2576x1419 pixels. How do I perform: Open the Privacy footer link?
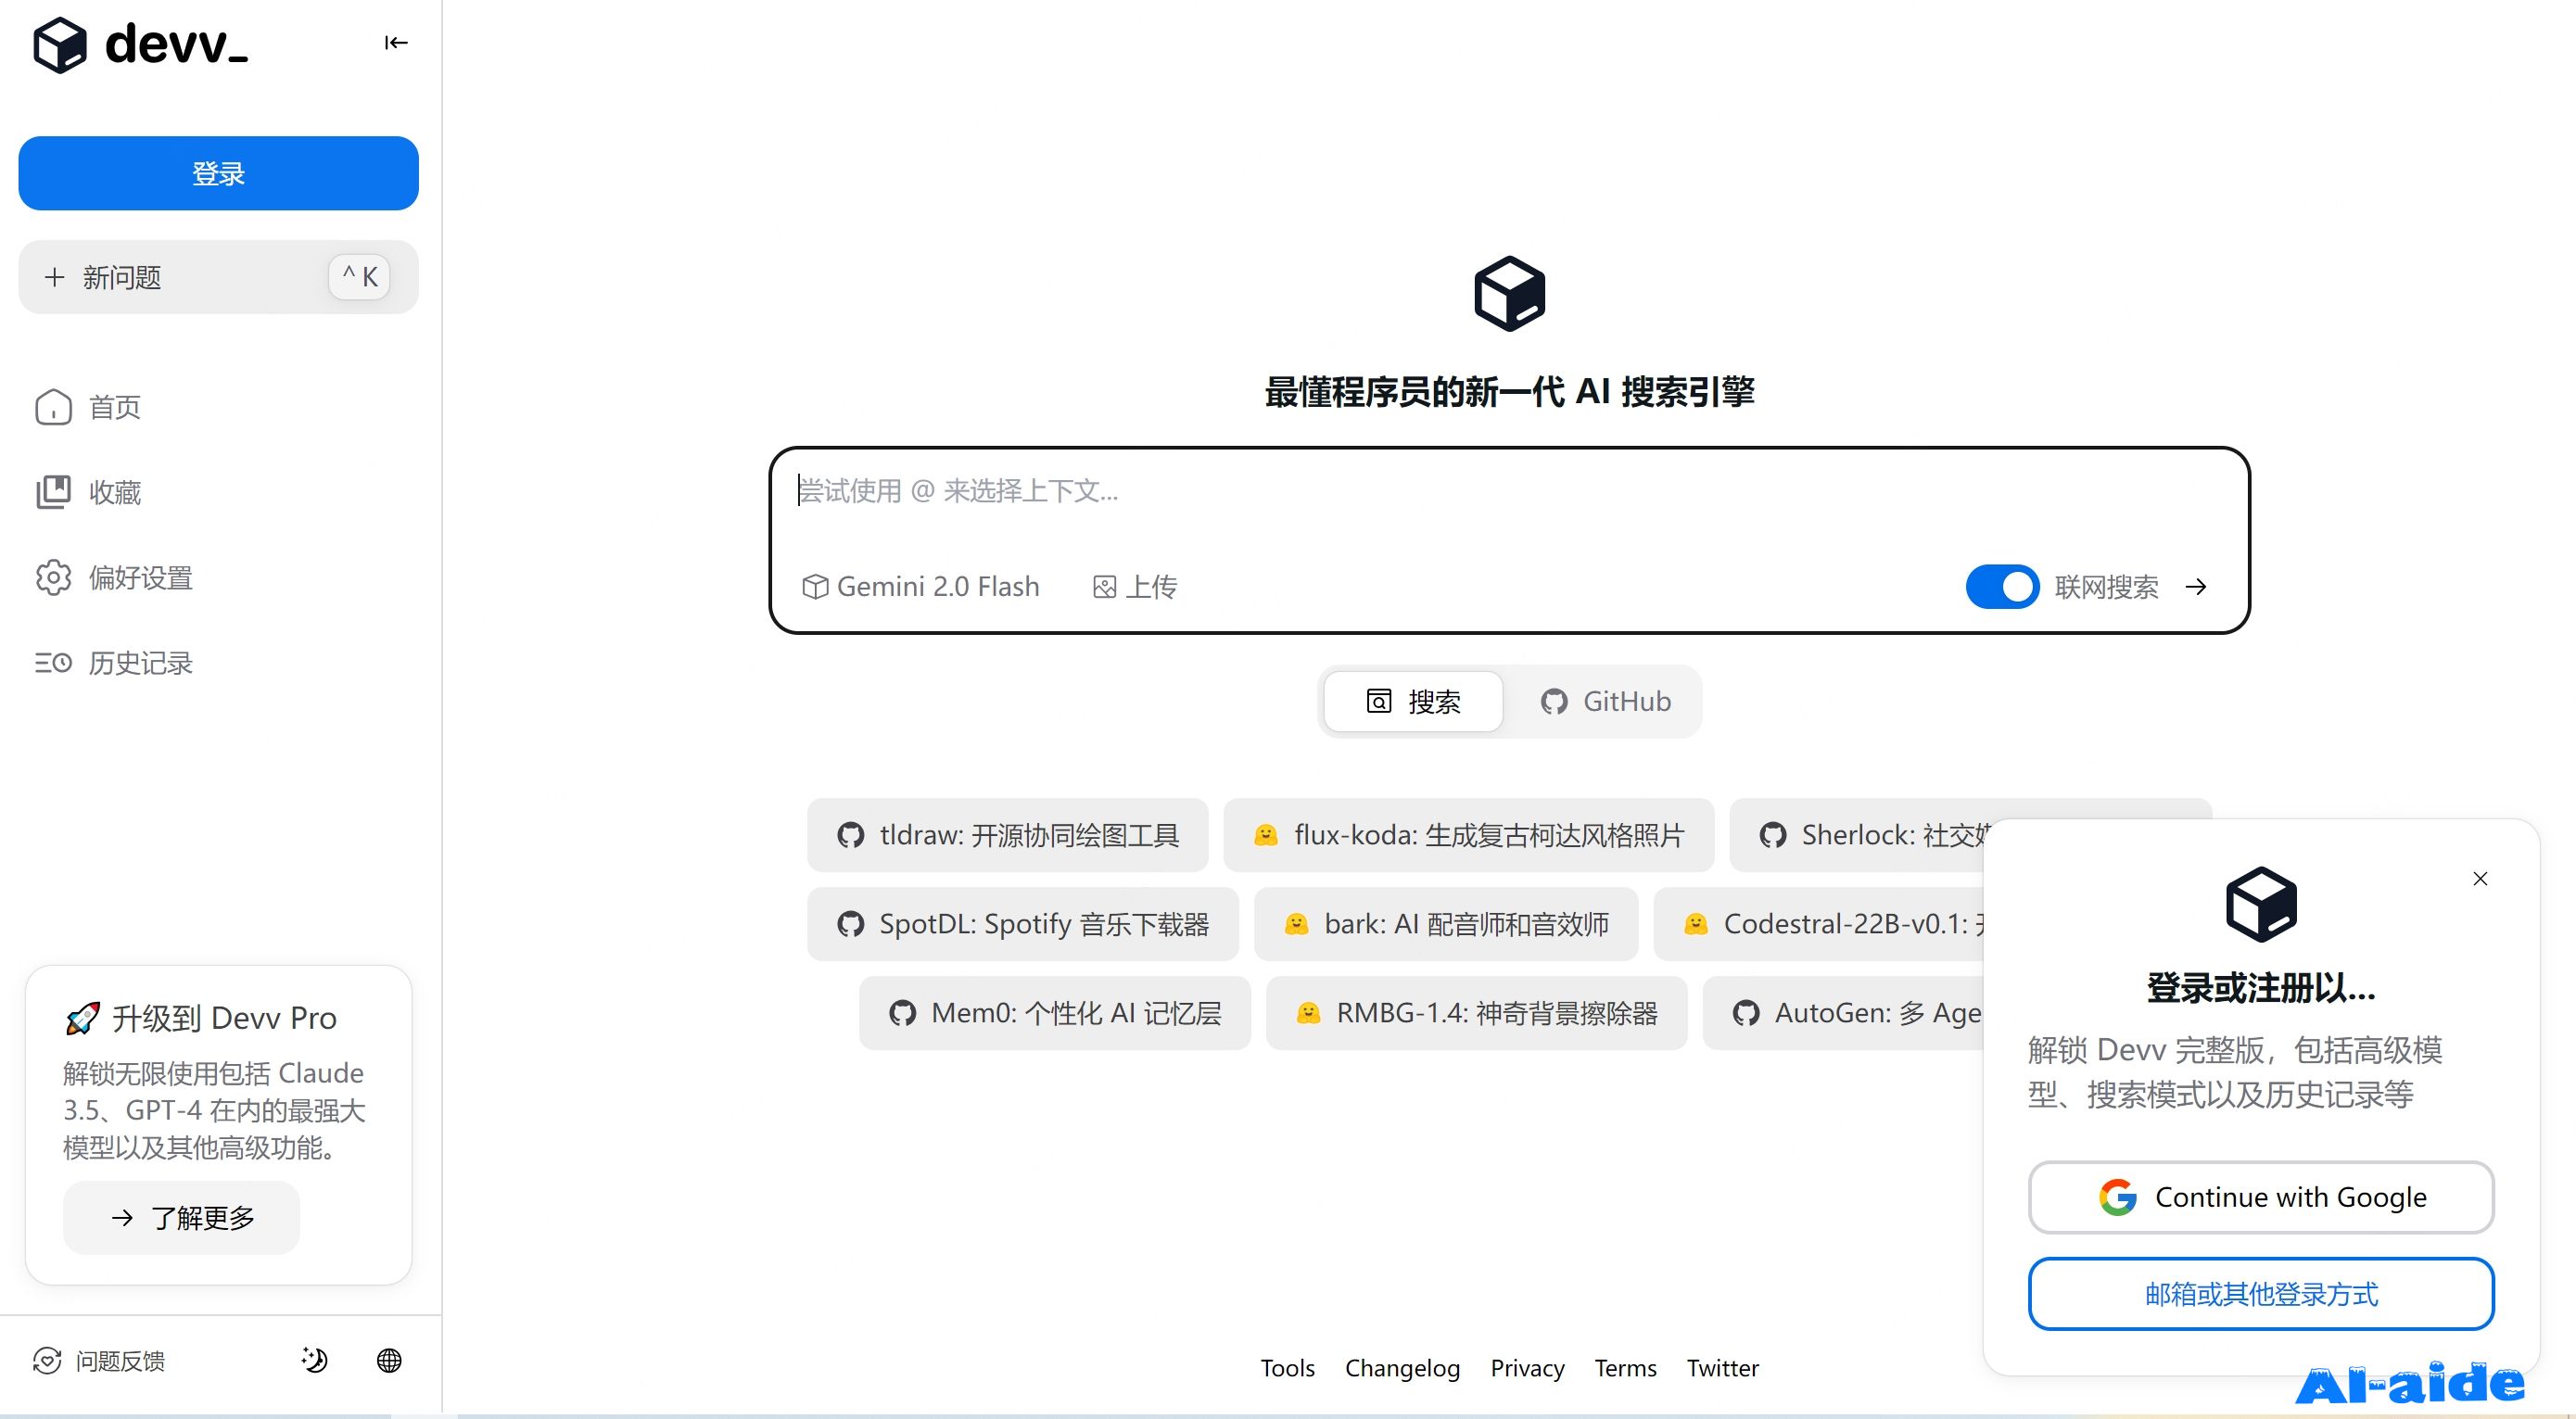[1527, 1368]
